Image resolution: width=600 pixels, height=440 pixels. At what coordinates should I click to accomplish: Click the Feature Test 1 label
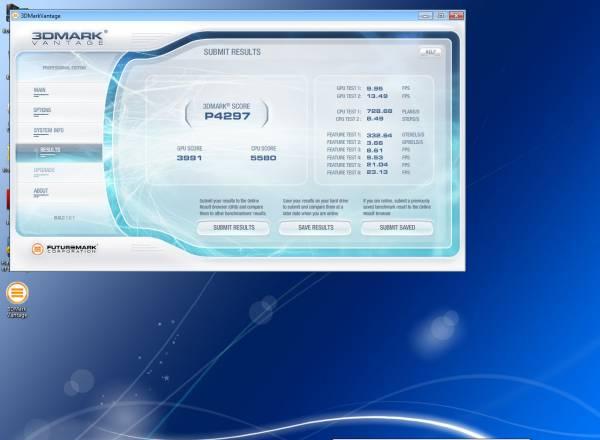(x=344, y=135)
